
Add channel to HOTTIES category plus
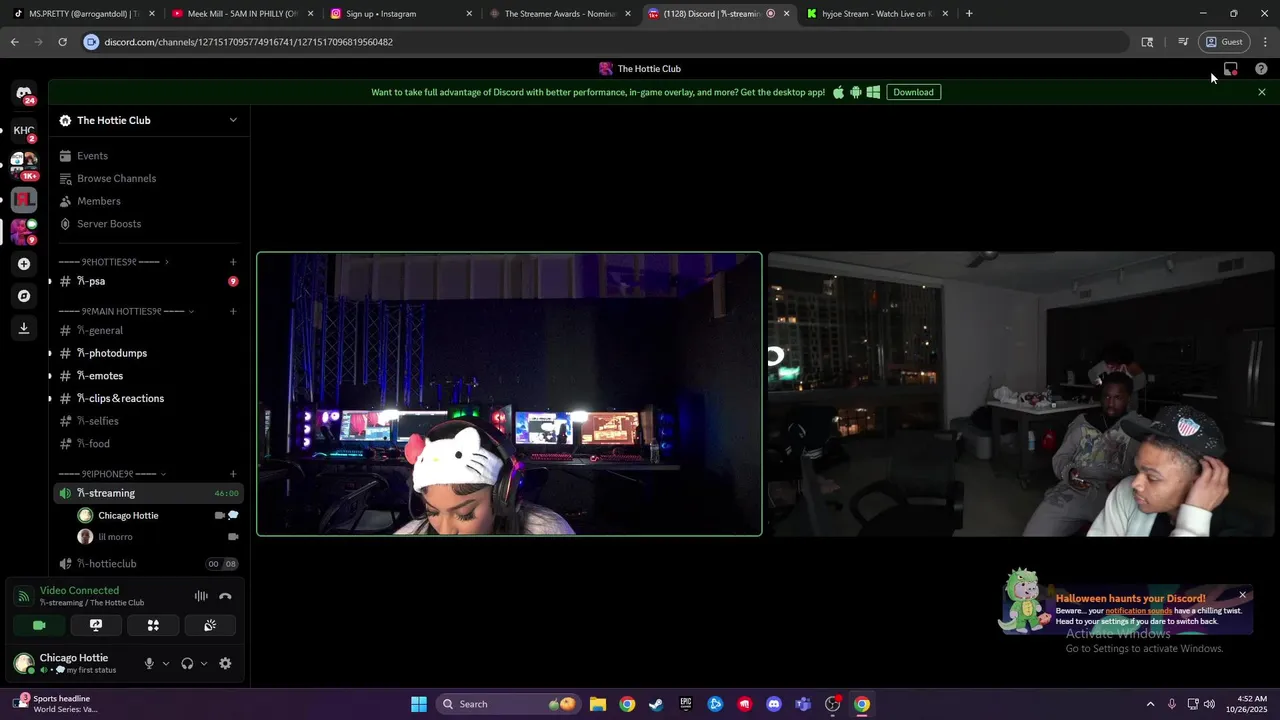tap(233, 262)
